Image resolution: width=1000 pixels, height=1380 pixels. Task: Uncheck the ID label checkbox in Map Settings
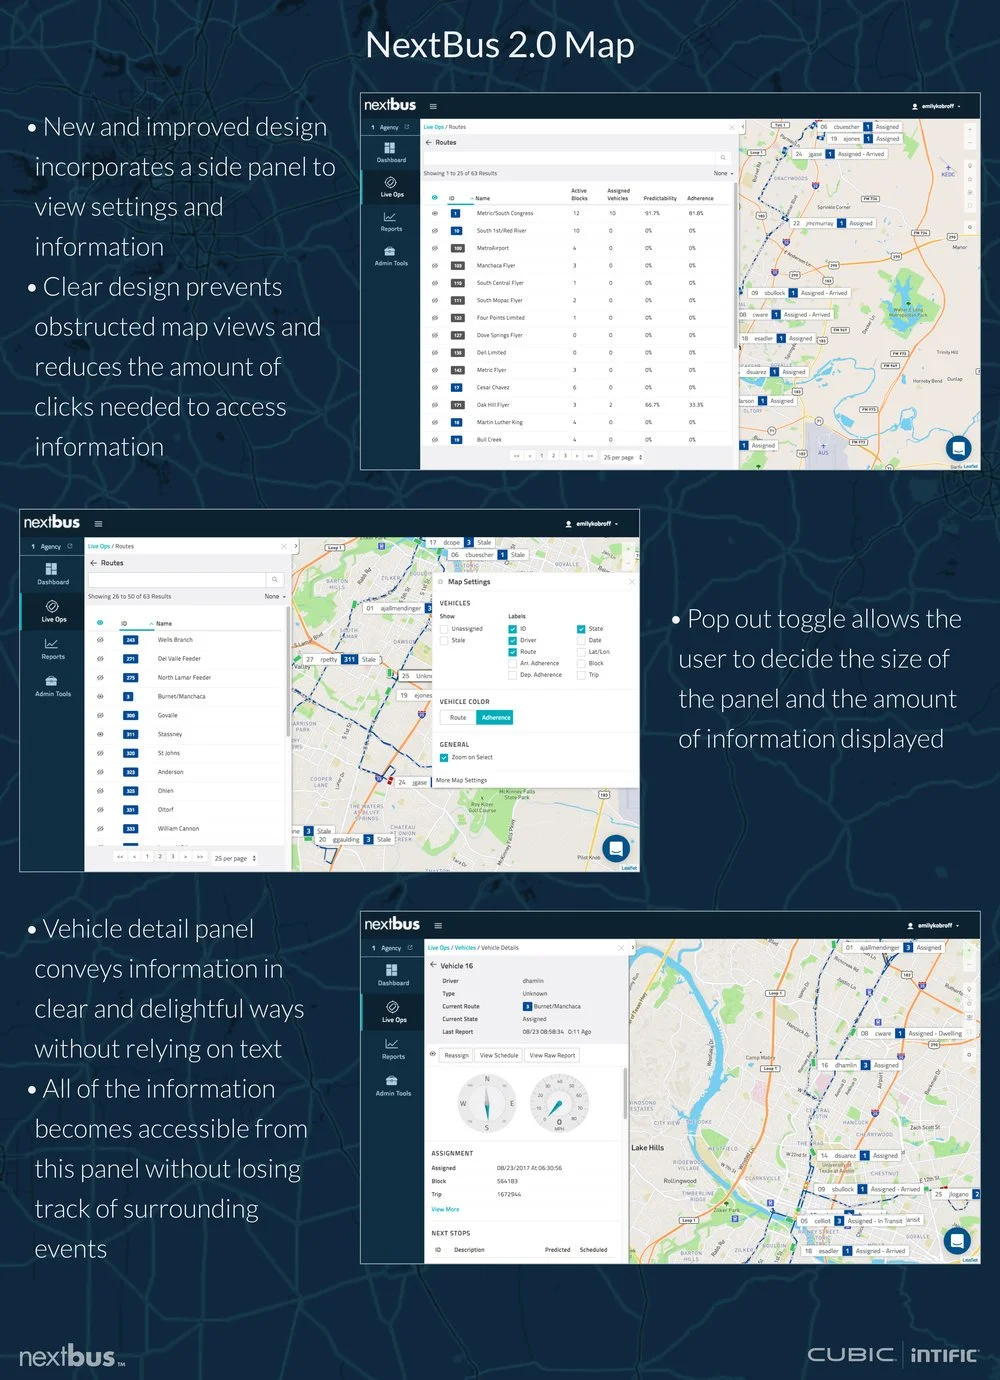513,629
